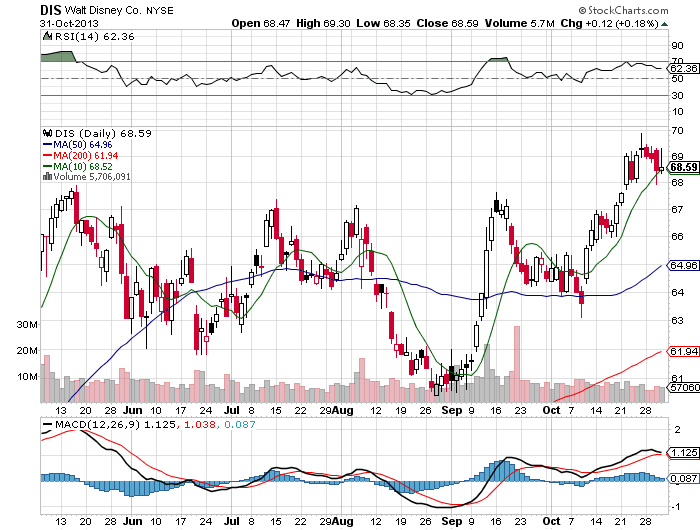Click the Sep label on MACD axis
This screenshot has height=530, width=700.
452,521
